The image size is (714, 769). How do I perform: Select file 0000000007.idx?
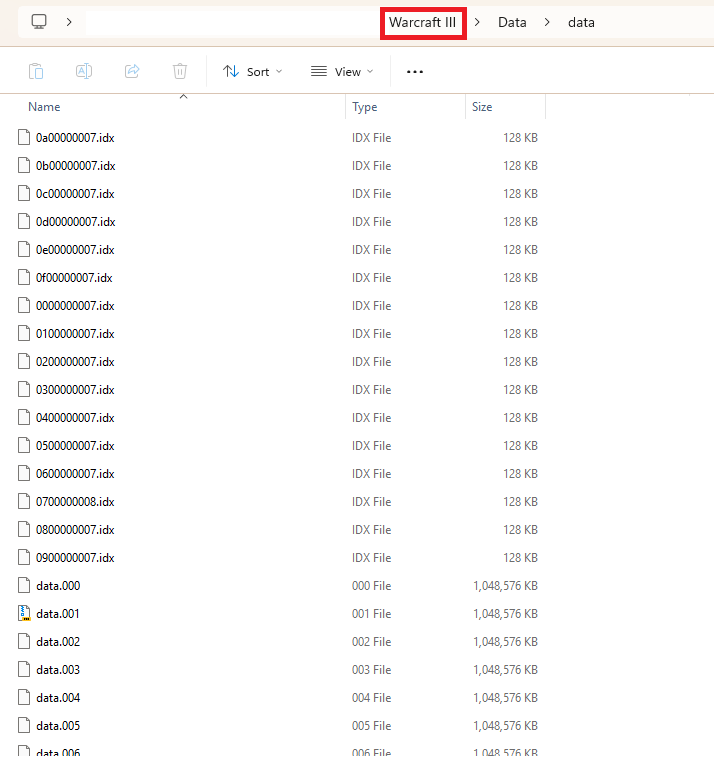coord(75,306)
